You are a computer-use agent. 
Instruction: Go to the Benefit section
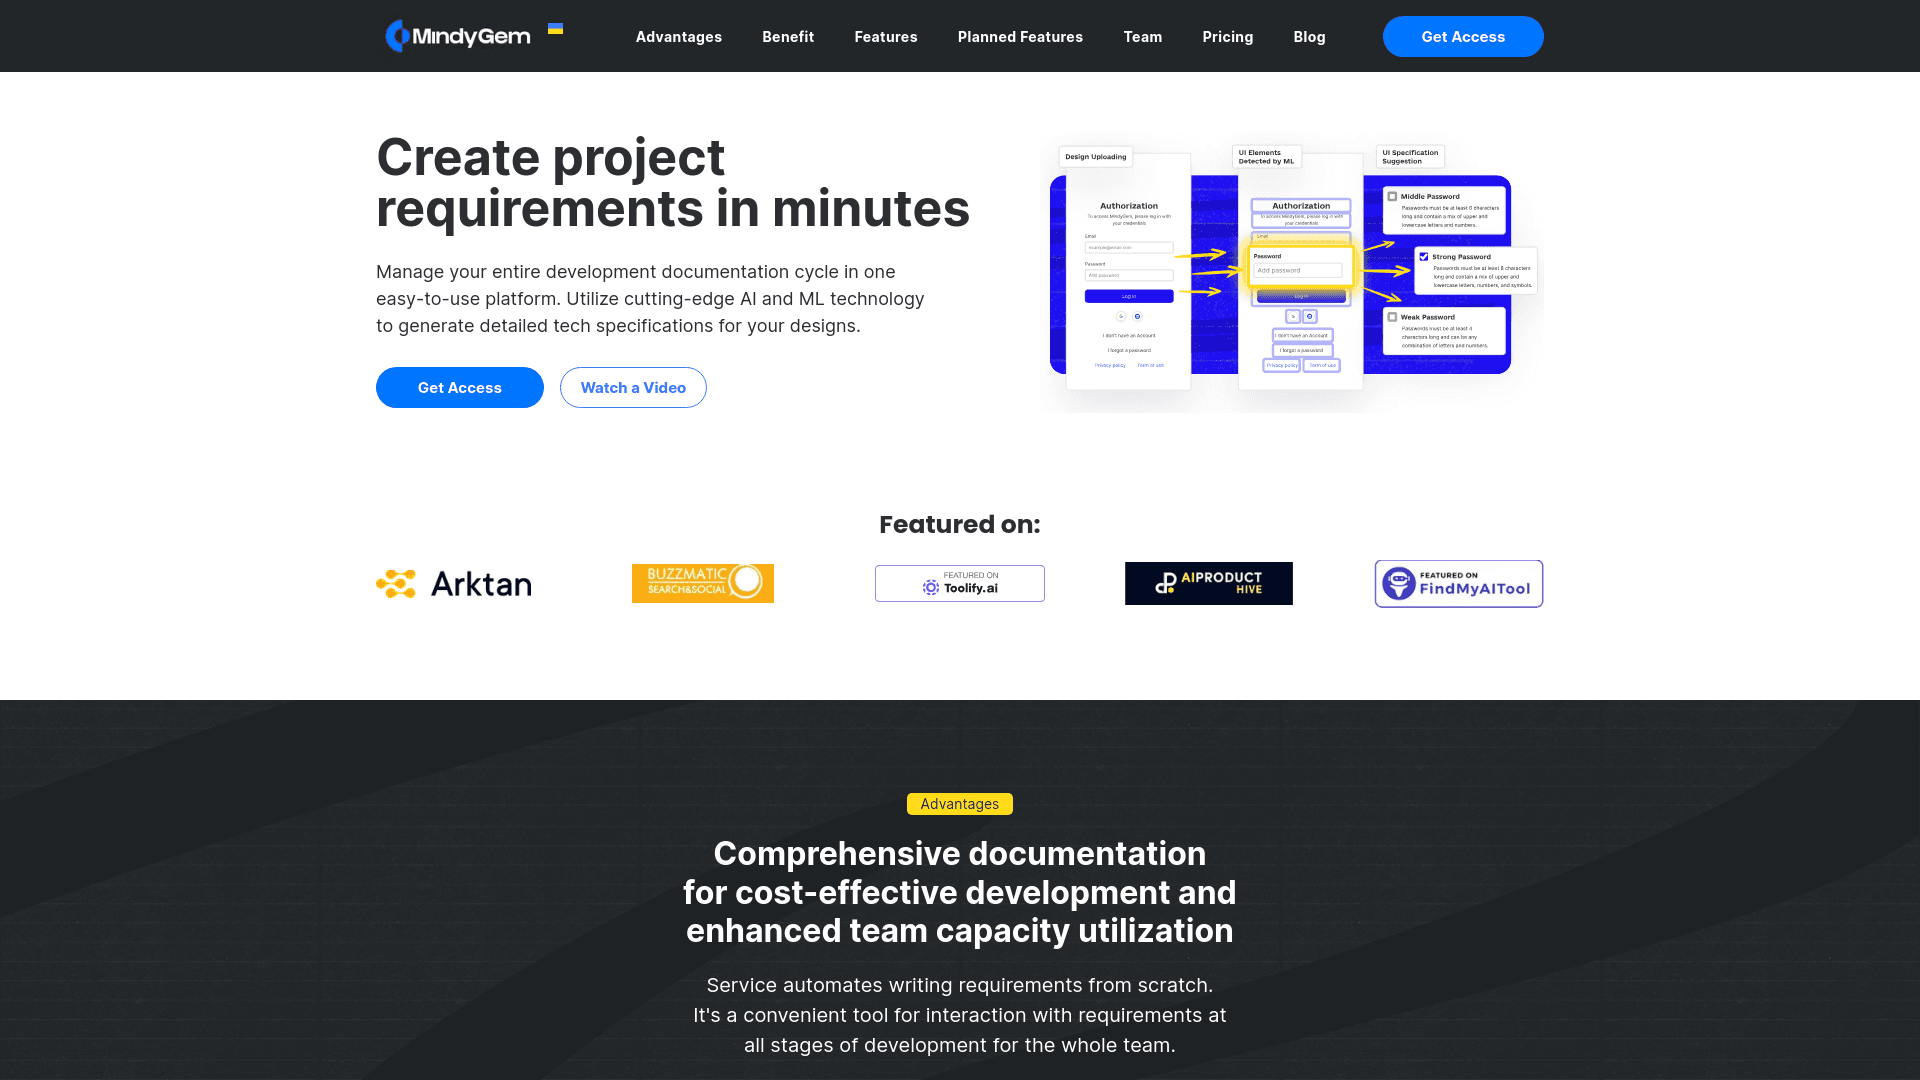tap(788, 37)
